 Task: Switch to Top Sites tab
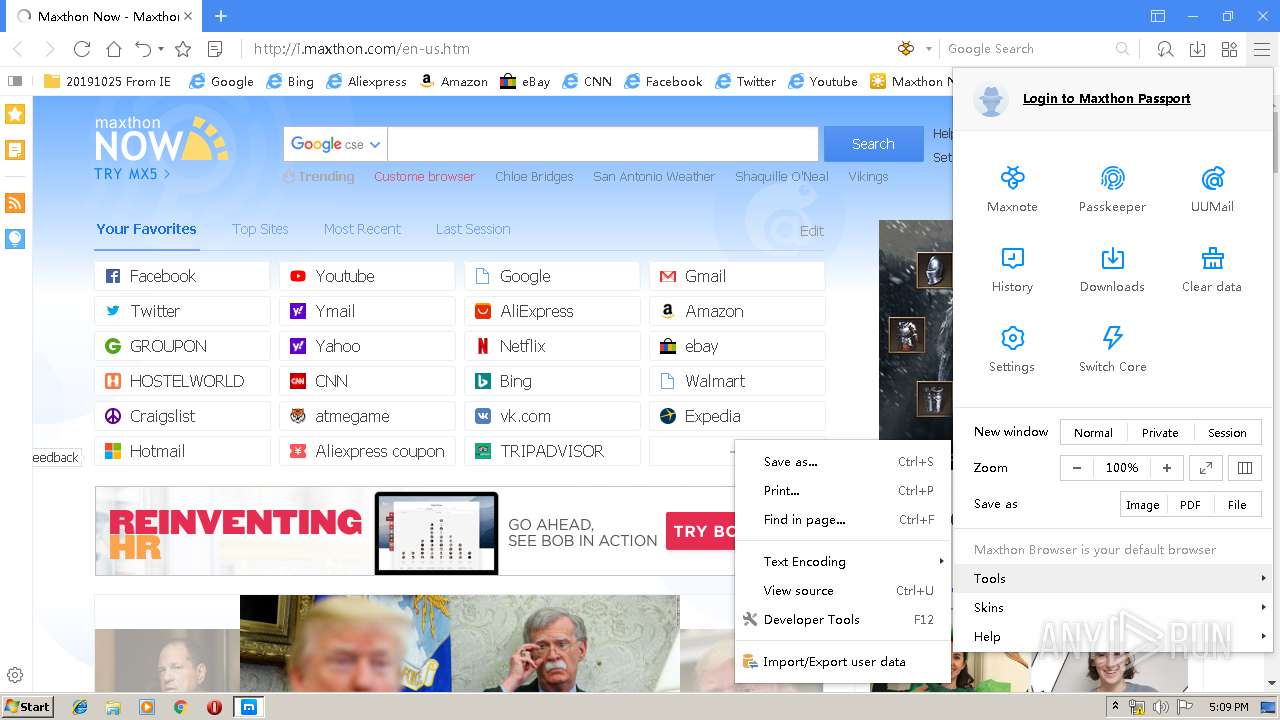[x=260, y=229]
